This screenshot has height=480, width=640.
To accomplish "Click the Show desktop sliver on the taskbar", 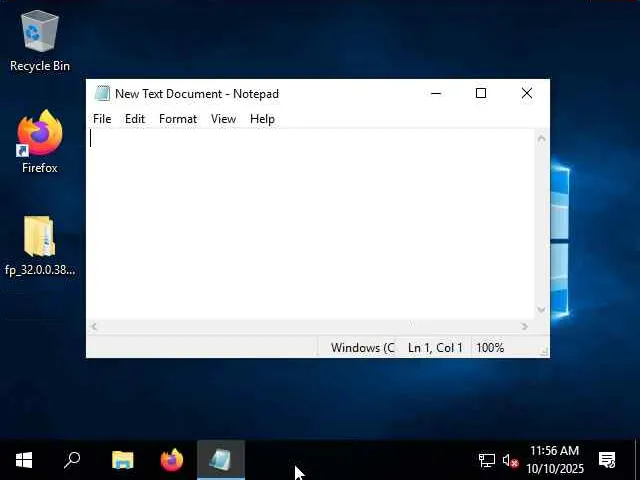I will coord(637,460).
